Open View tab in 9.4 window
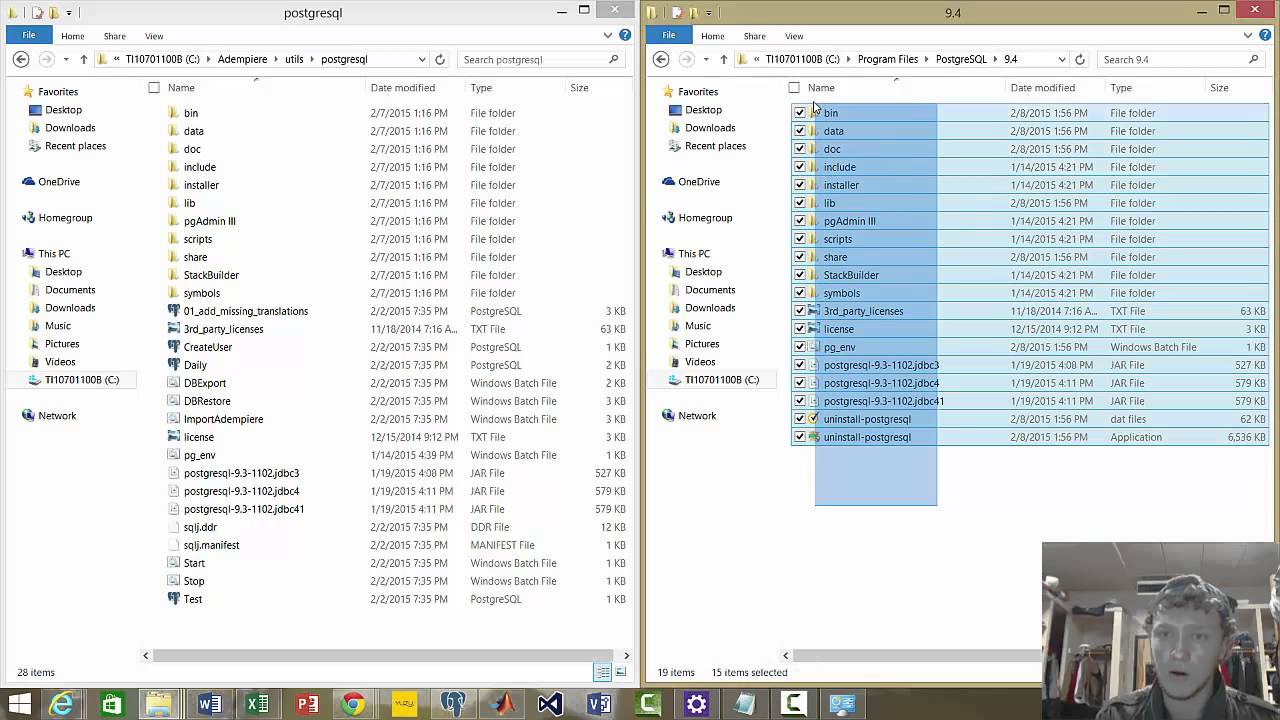The width and height of the screenshot is (1280, 720). [794, 36]
